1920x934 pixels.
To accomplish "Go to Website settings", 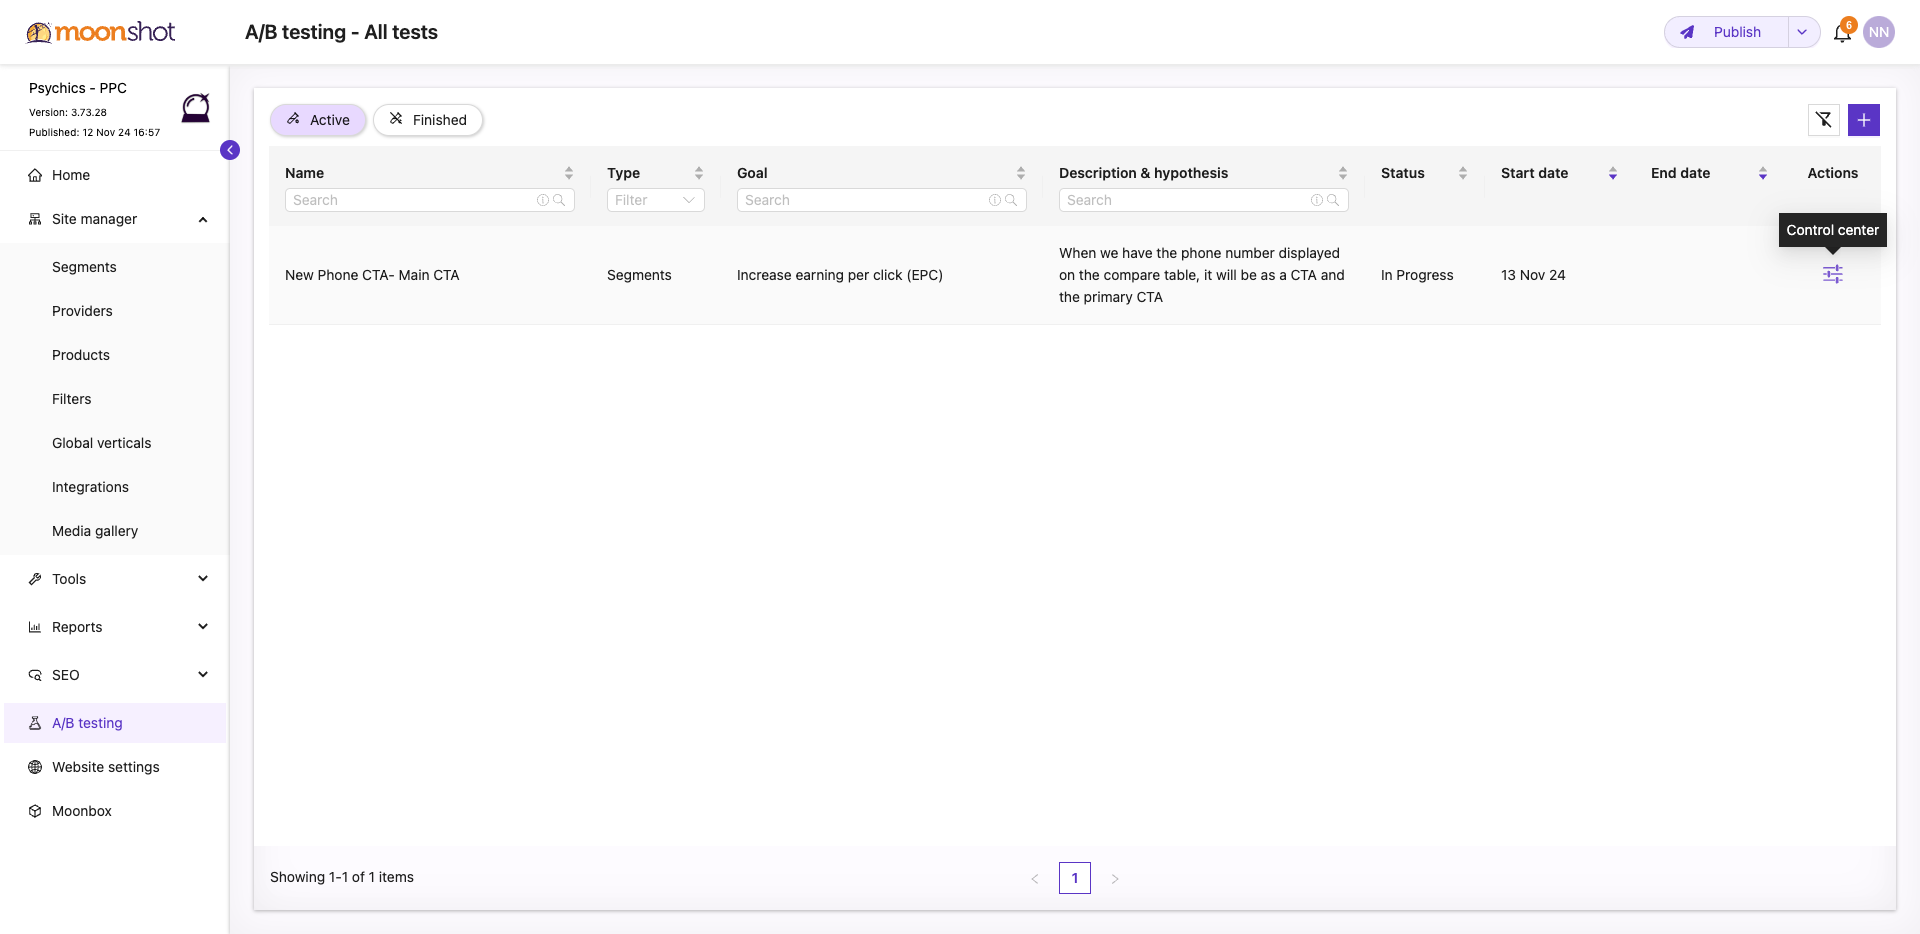I will pyautogui.click(x=106, y=767).
